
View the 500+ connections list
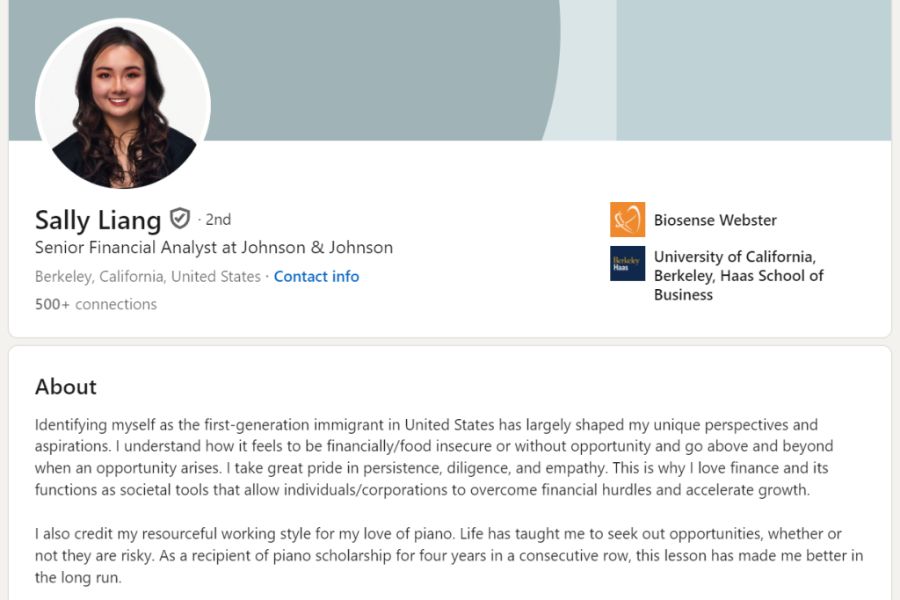tap(96, 304)
